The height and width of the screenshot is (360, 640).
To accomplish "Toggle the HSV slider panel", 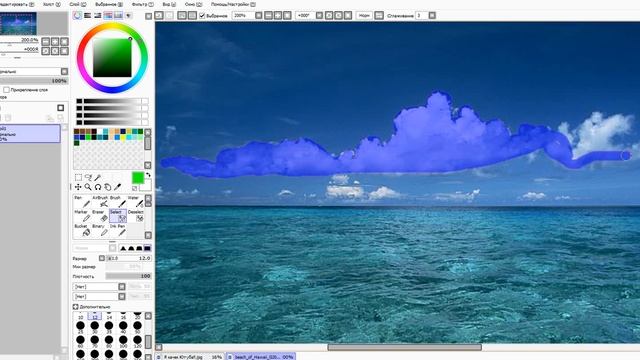I will point(98,16).
